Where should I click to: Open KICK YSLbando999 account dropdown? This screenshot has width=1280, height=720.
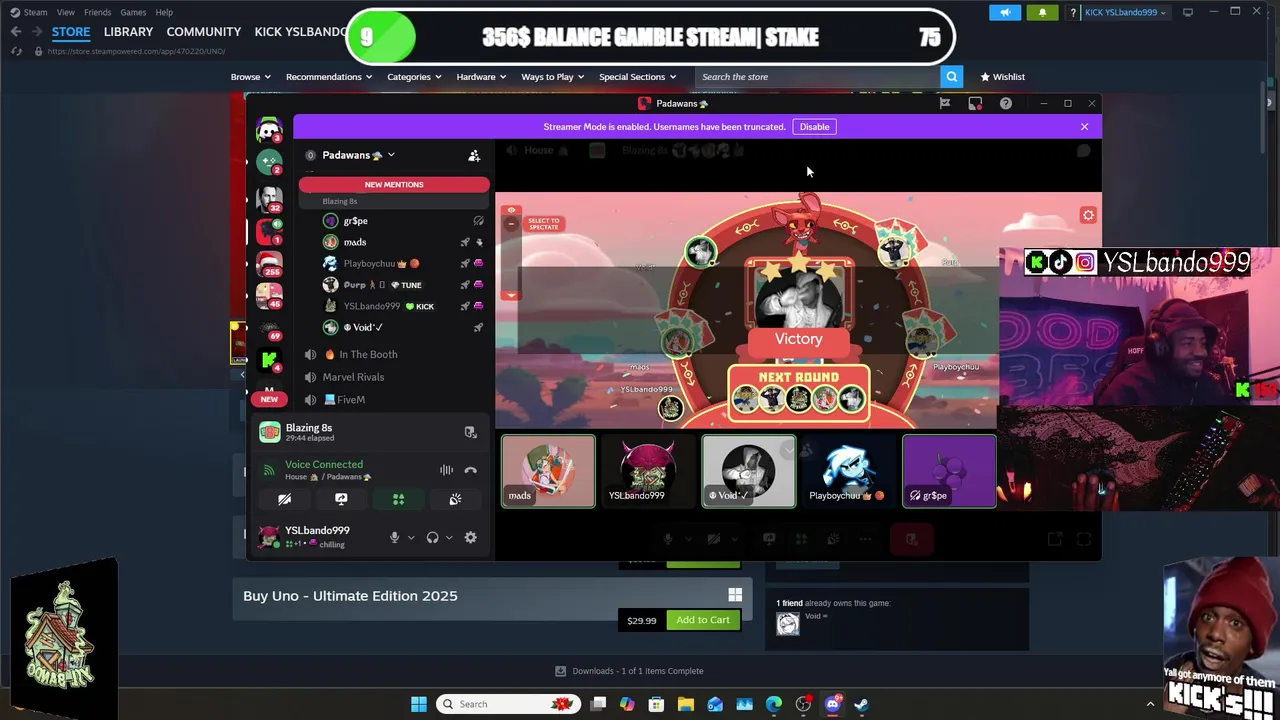[x=1125, y=12]
